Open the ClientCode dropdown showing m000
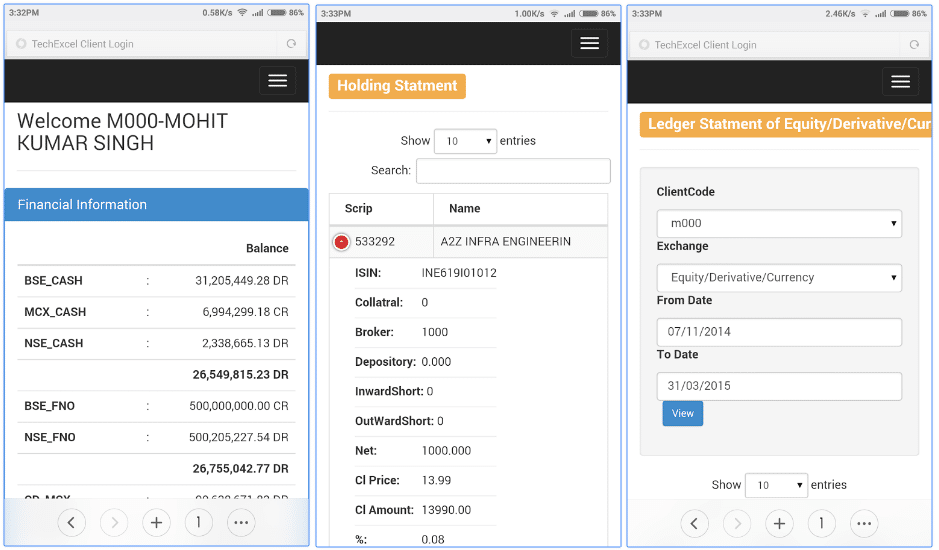Viewport: 939px width, 550px height. click(x=778, y=224)
